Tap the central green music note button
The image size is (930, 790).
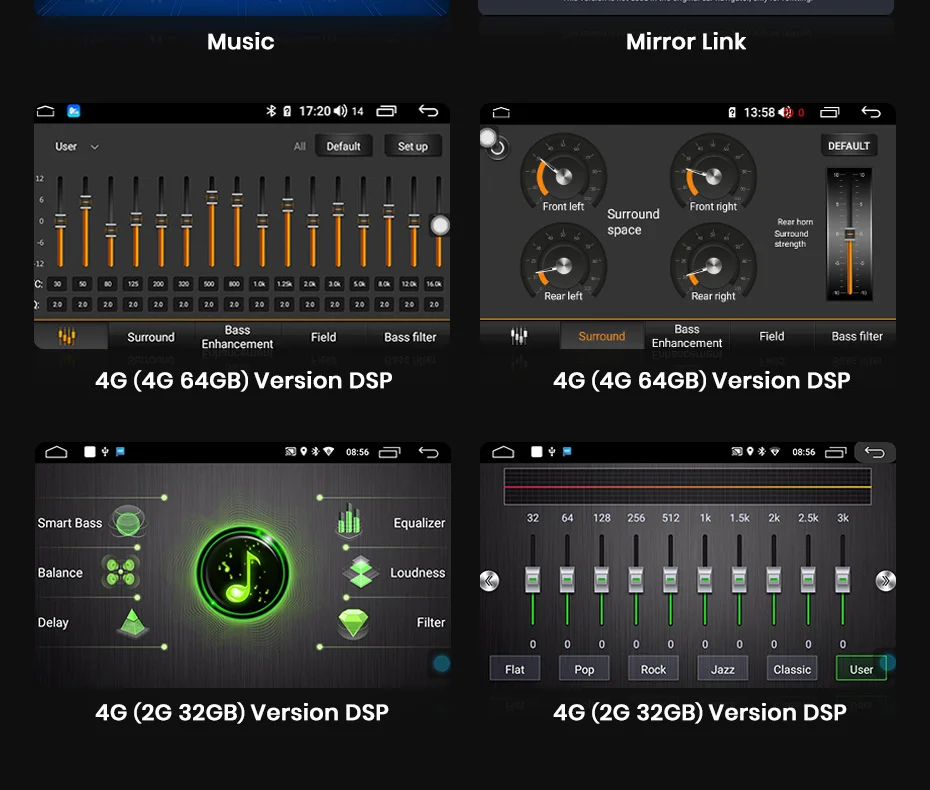click(x=243, y=573)
